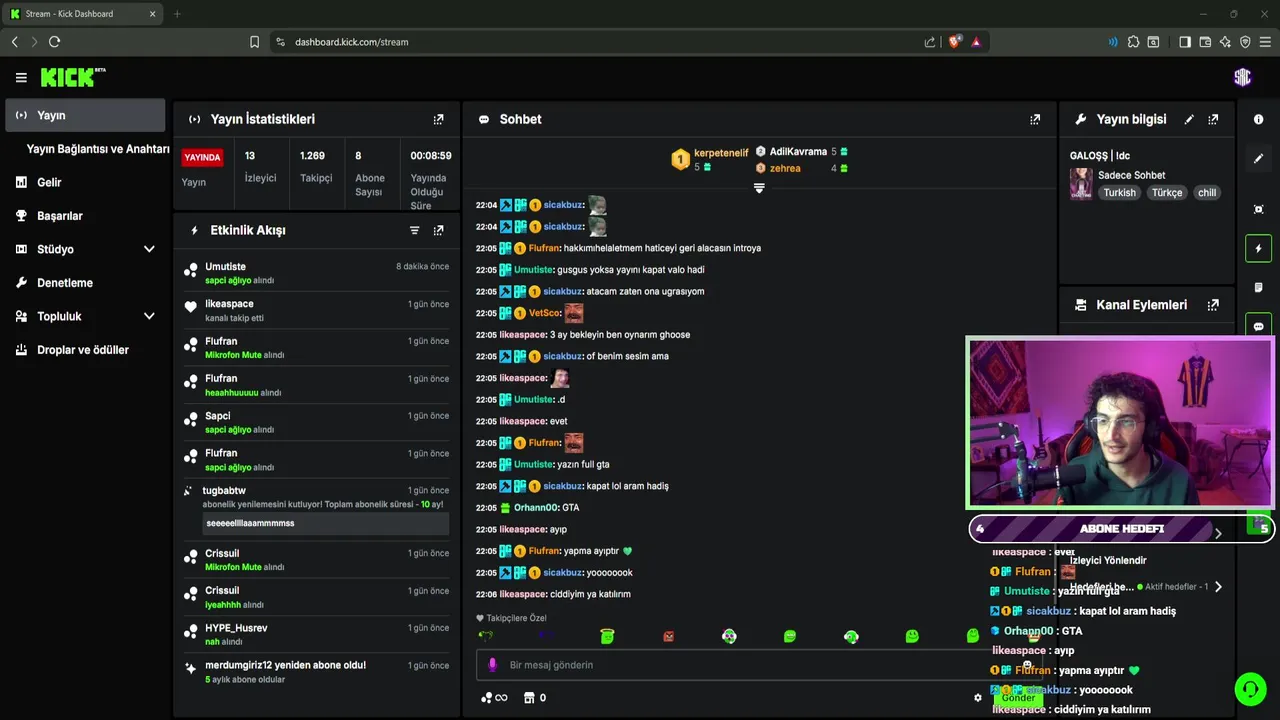Viewport: 1280px width, 720px height.
Task: Click the info icon in the right sidebar
Action: 1258,119
